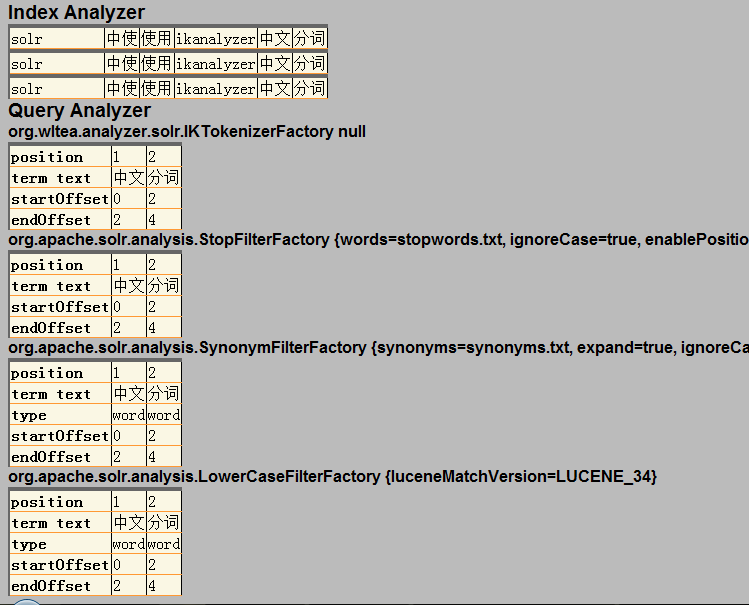749x605 pixels.
Task: Click "term text" label in LowerCaseFilterFactory table
Action: [51, 523]
